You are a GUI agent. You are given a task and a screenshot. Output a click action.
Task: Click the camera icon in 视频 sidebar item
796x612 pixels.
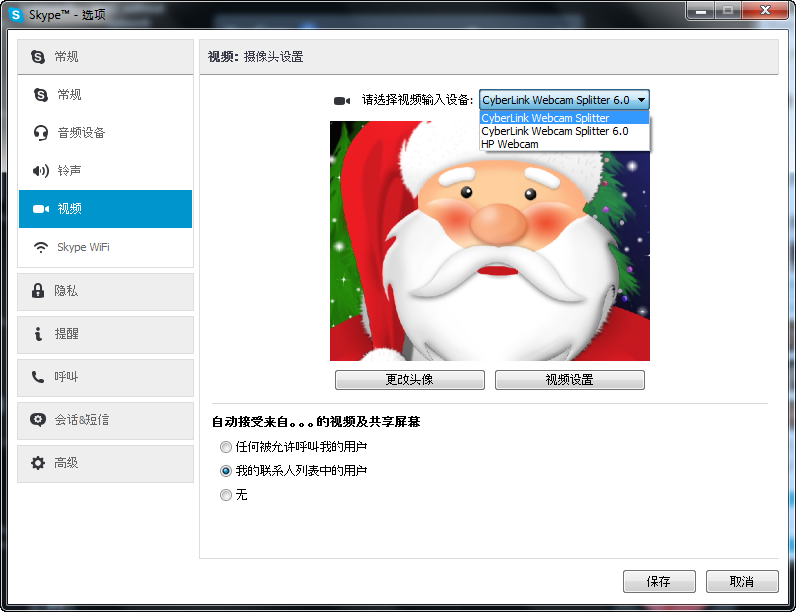[x=41, y=209]
